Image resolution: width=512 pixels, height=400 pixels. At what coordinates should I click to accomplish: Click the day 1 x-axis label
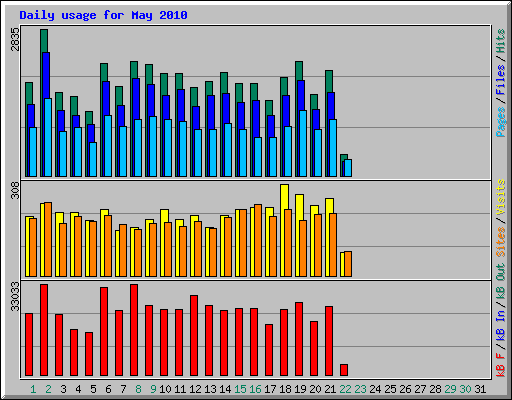click(x=33, y=389)
